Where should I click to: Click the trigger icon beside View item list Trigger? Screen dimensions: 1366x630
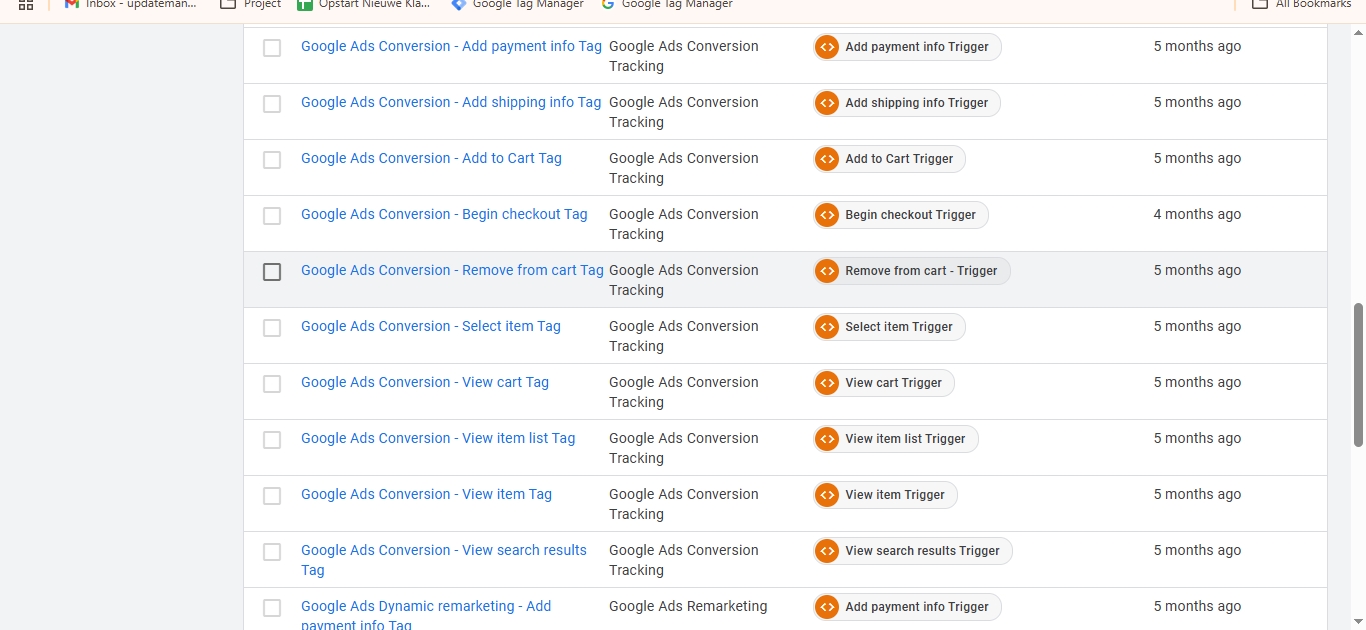[x=827, y=439]
